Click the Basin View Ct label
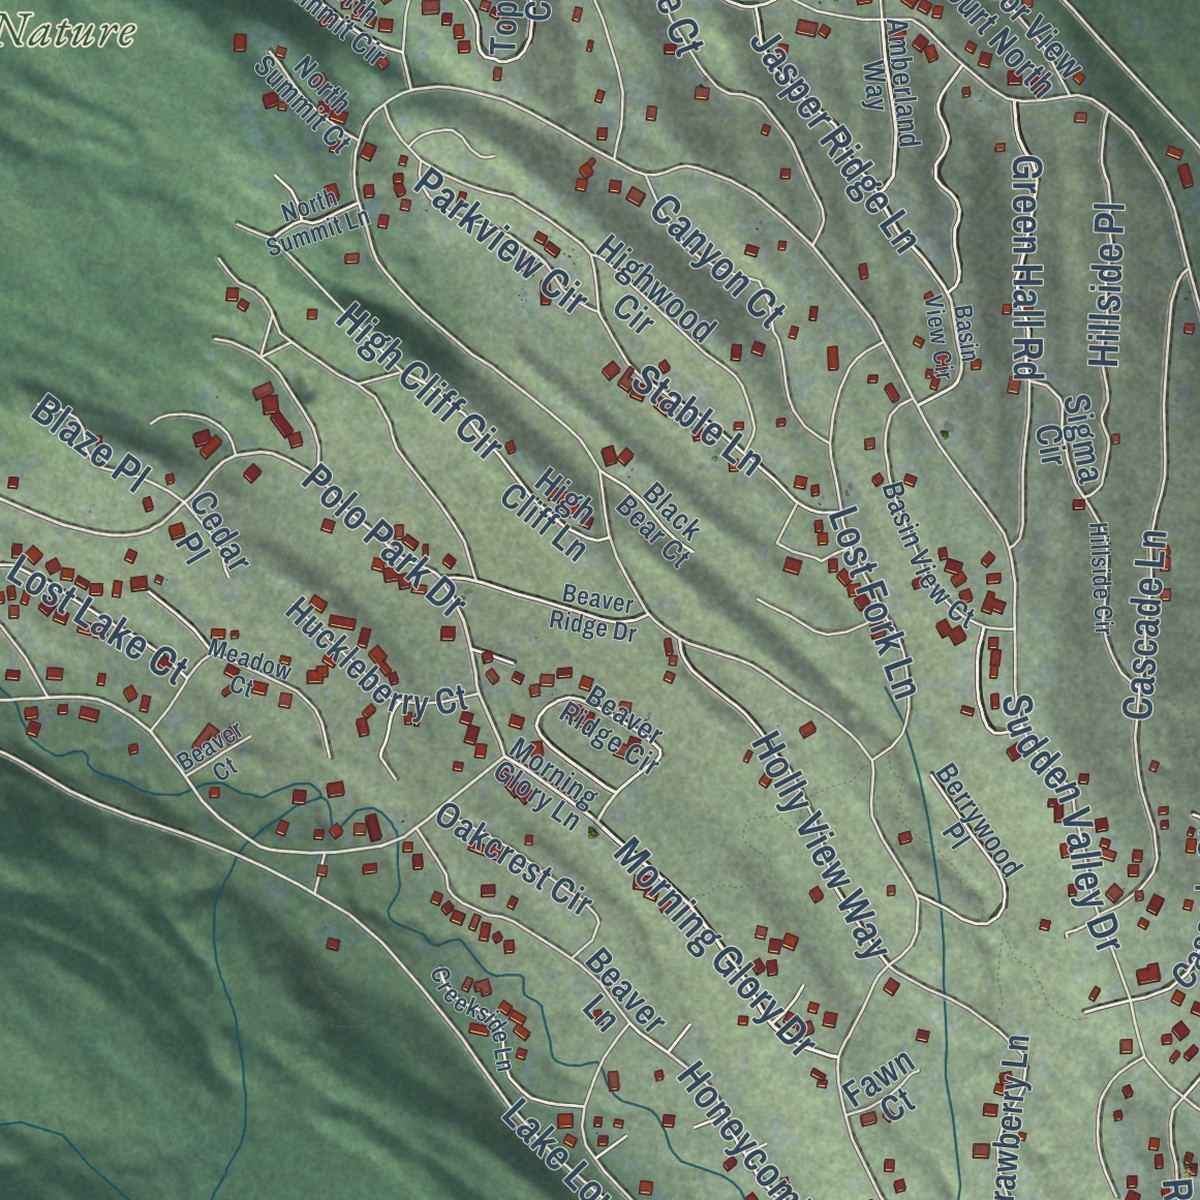1200x1200 pixels. 927,552
